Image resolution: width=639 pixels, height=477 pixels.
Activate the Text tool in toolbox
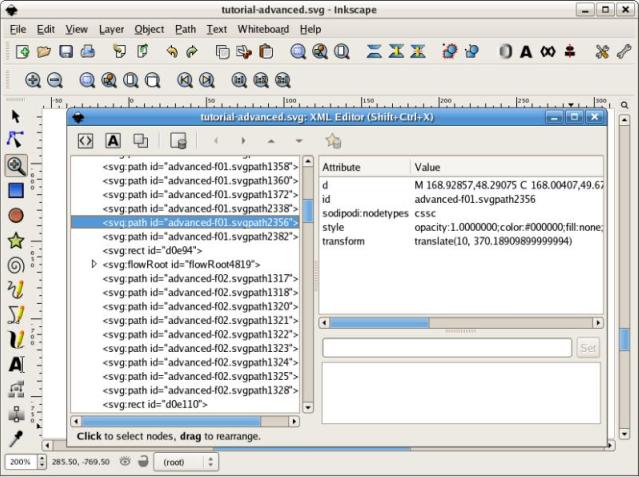pos(15,365)
